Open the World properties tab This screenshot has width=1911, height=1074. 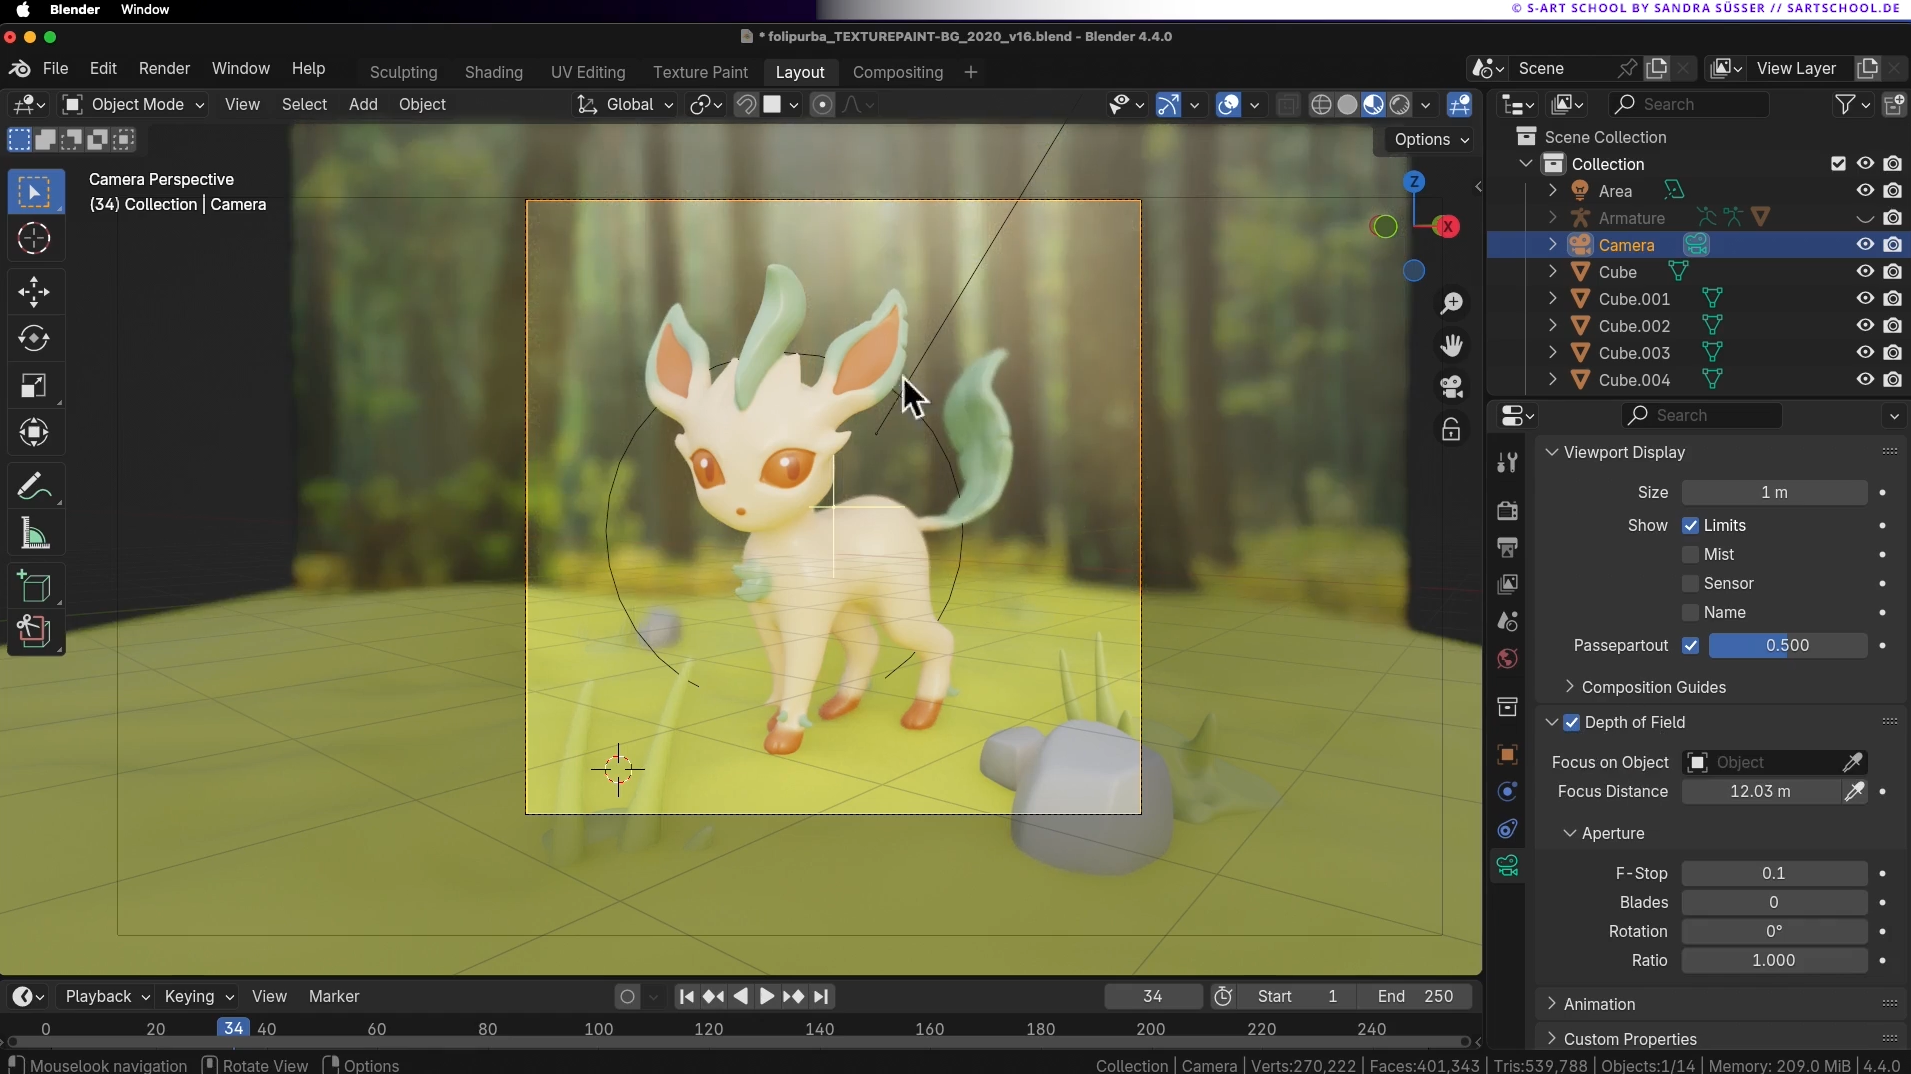tap(1508, 658)
